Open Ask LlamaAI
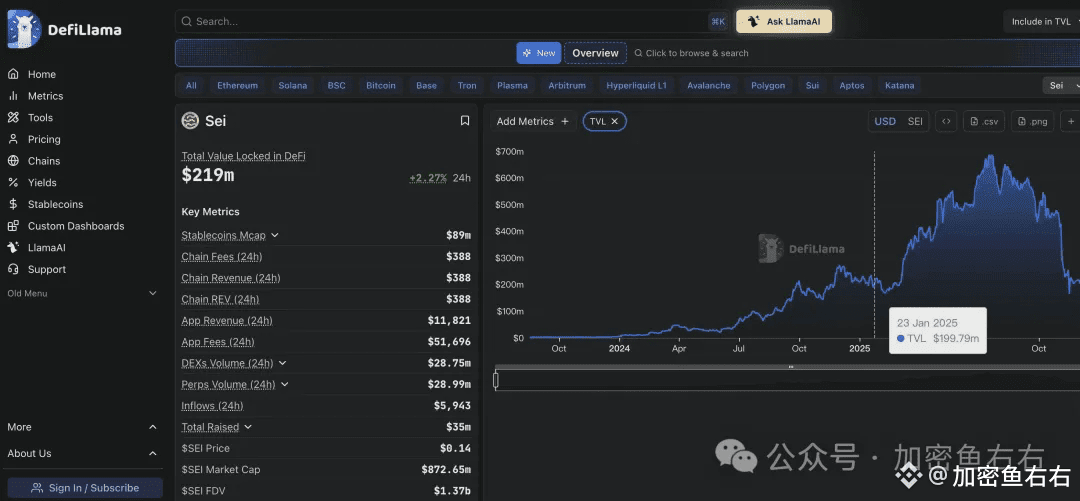Image resolution: width=1080 pixels, height=501 pixels. point(783,21)
